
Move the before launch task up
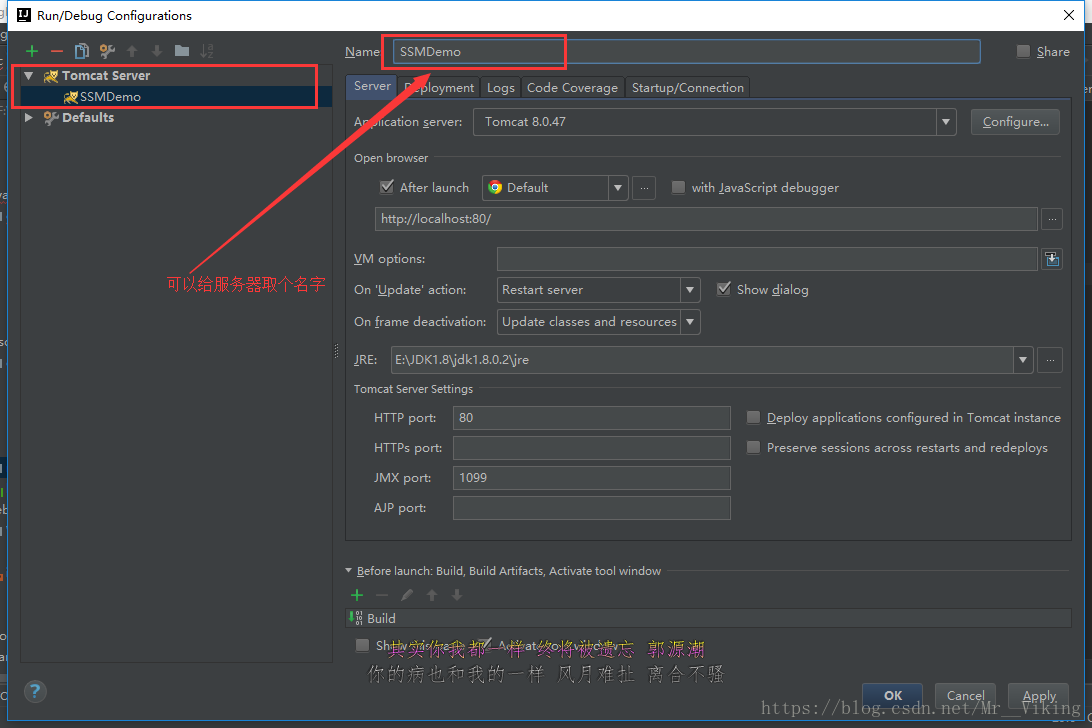tap(432, 595)
